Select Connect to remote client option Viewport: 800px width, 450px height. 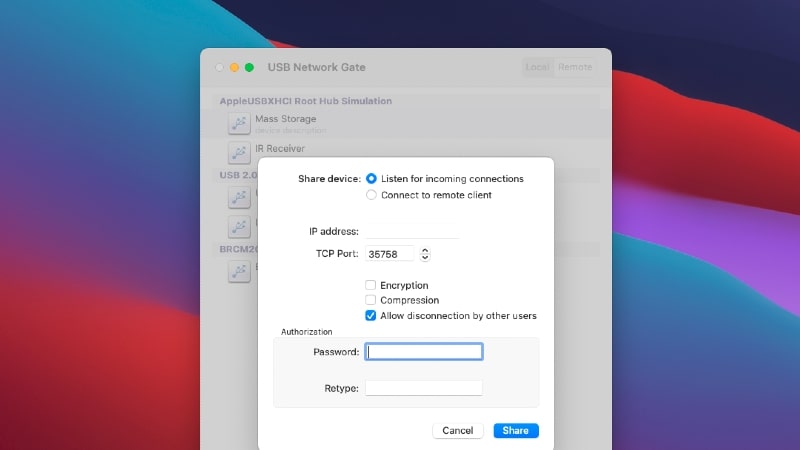click(x=371, y=195)
